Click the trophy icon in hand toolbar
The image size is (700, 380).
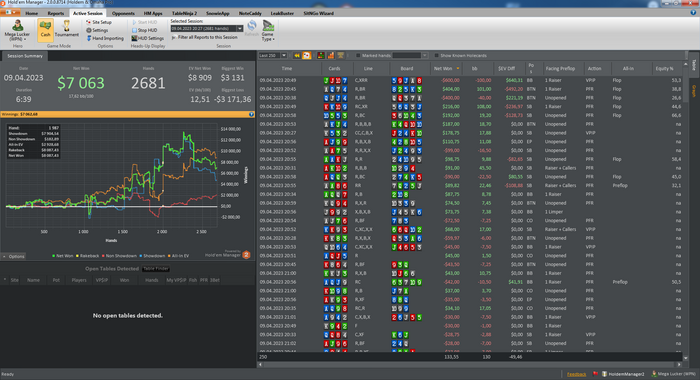pyautogui.click(x=341, y=55)
